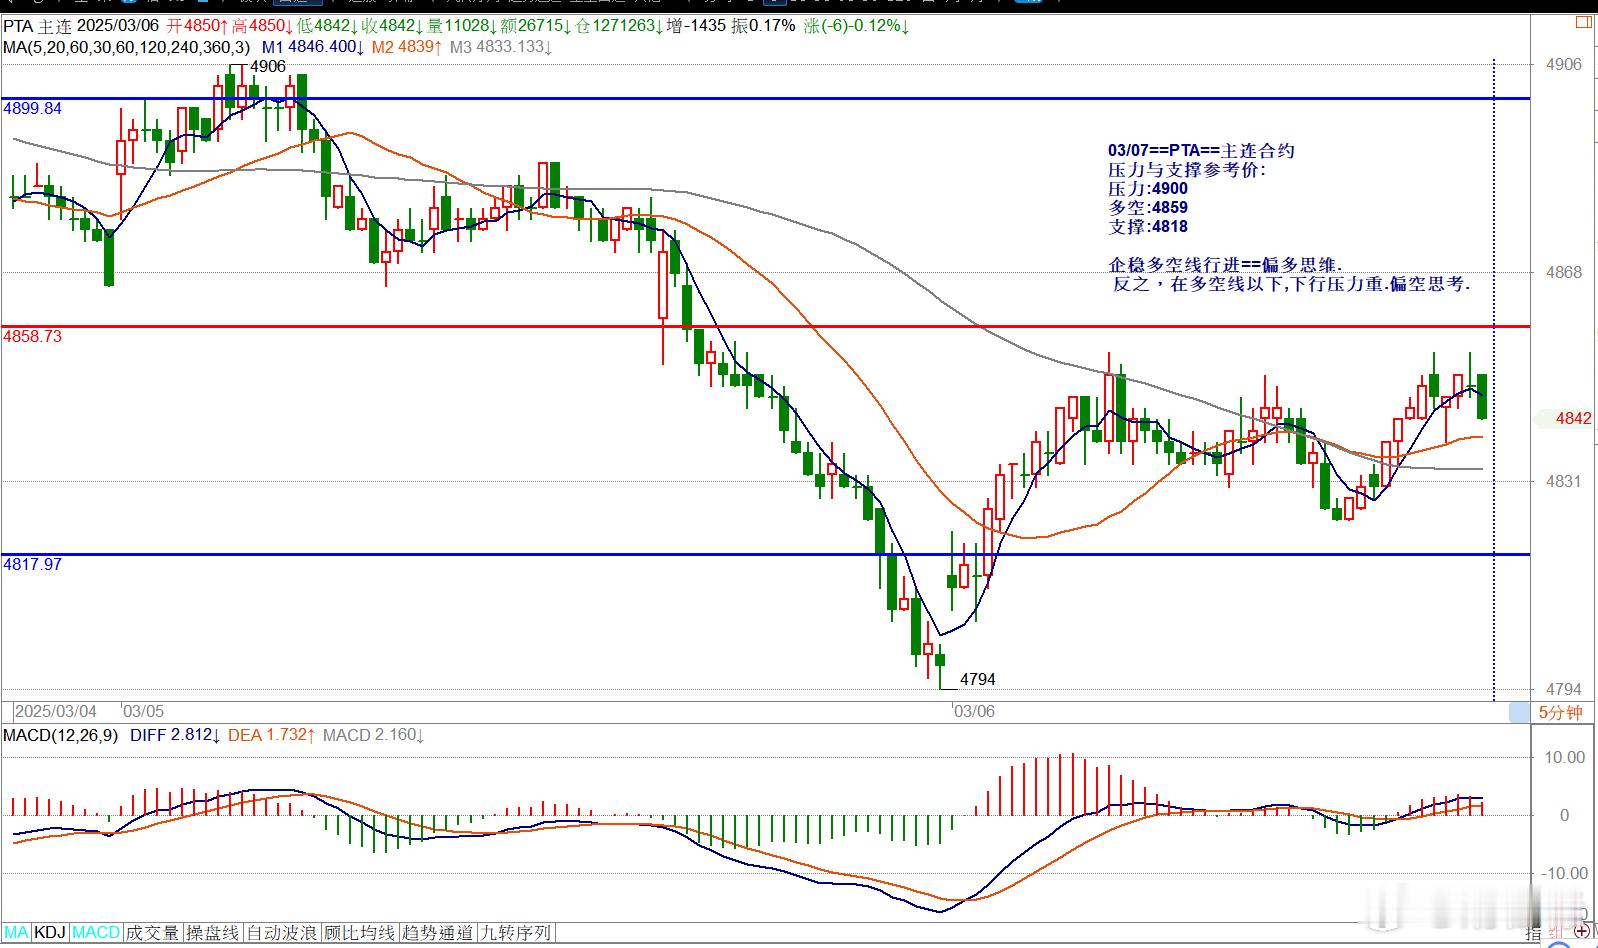
Task: Click the 2025/03/04 date label on axis
Action: pos(56,711)
